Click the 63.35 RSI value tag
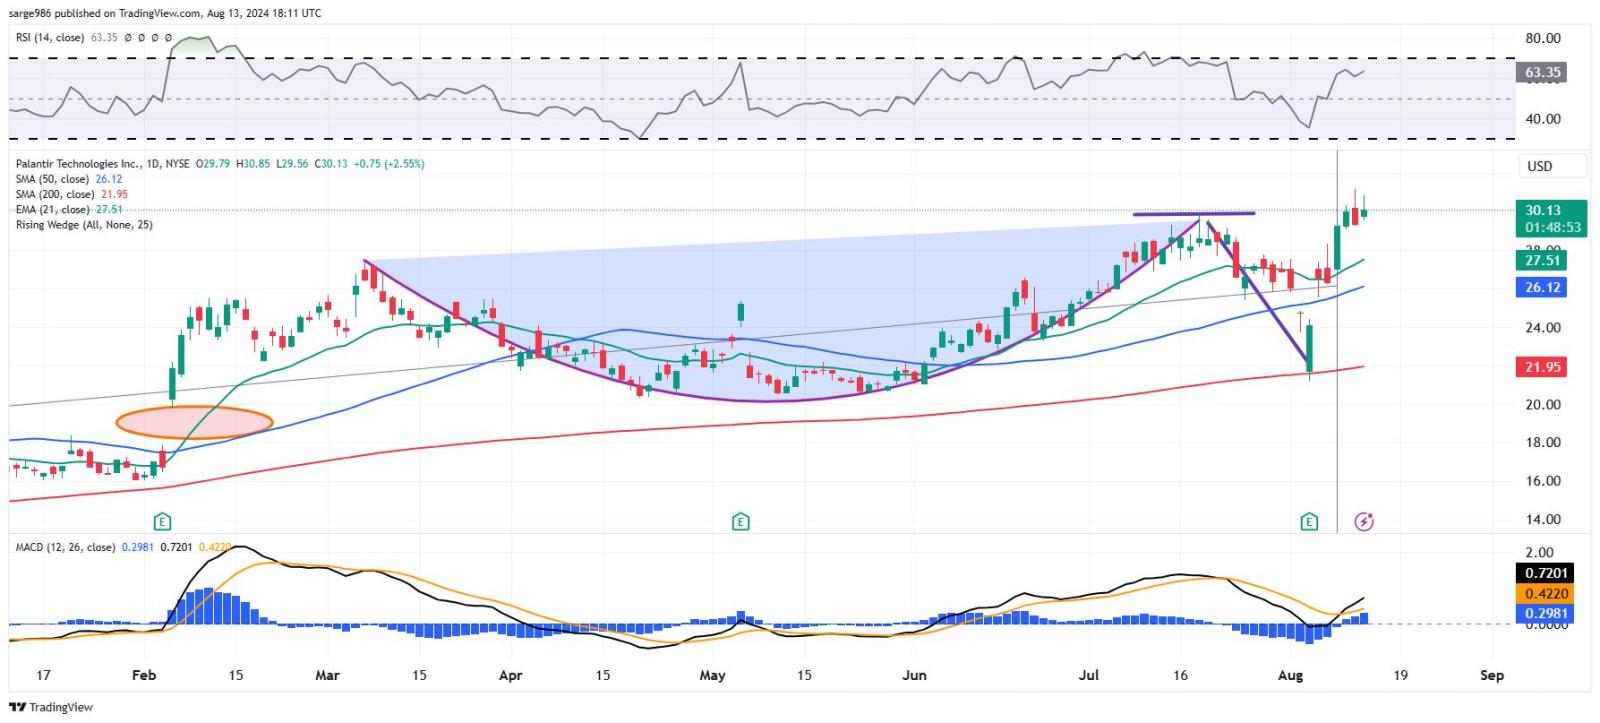Image resolution: width=1600 pixels, height=723 pixels. 1542,72
